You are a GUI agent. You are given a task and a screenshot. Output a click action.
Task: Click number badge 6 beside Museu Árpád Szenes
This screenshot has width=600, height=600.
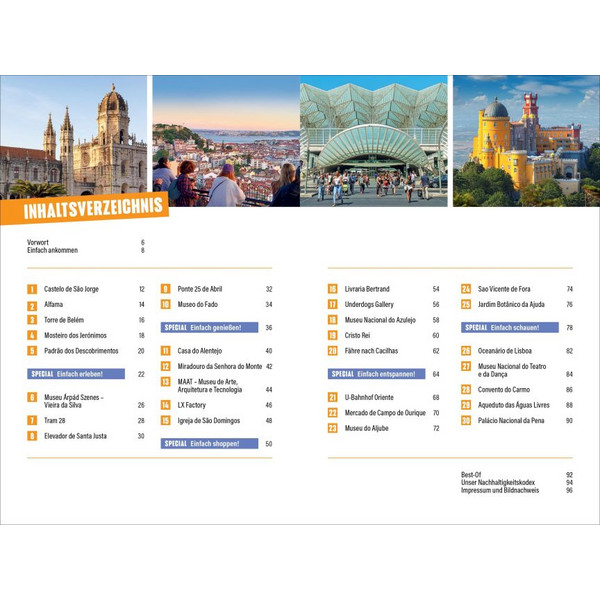32,397
